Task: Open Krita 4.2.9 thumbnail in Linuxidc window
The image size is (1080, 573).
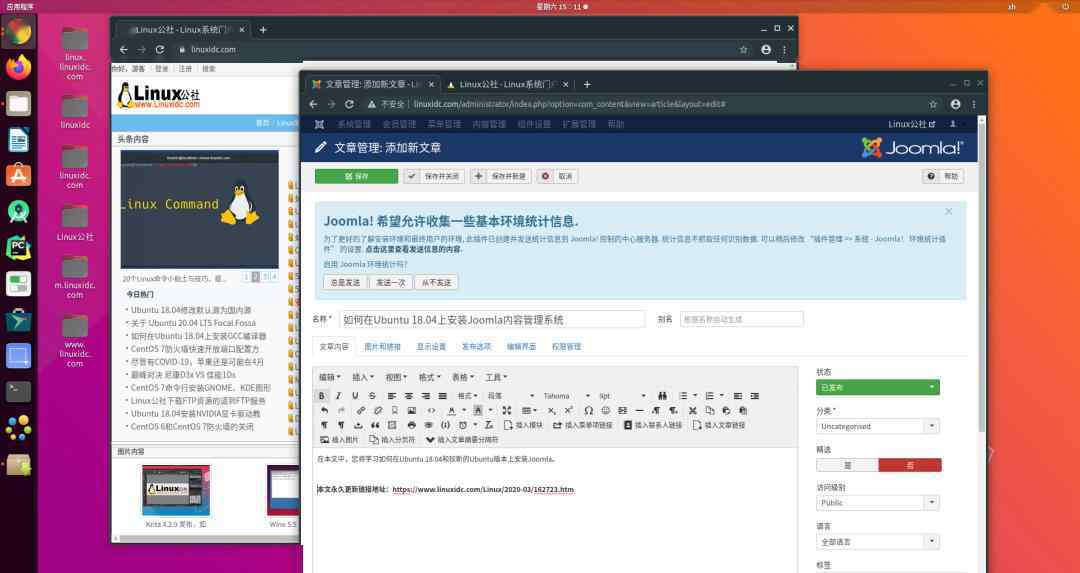Action: coord(176,490)
